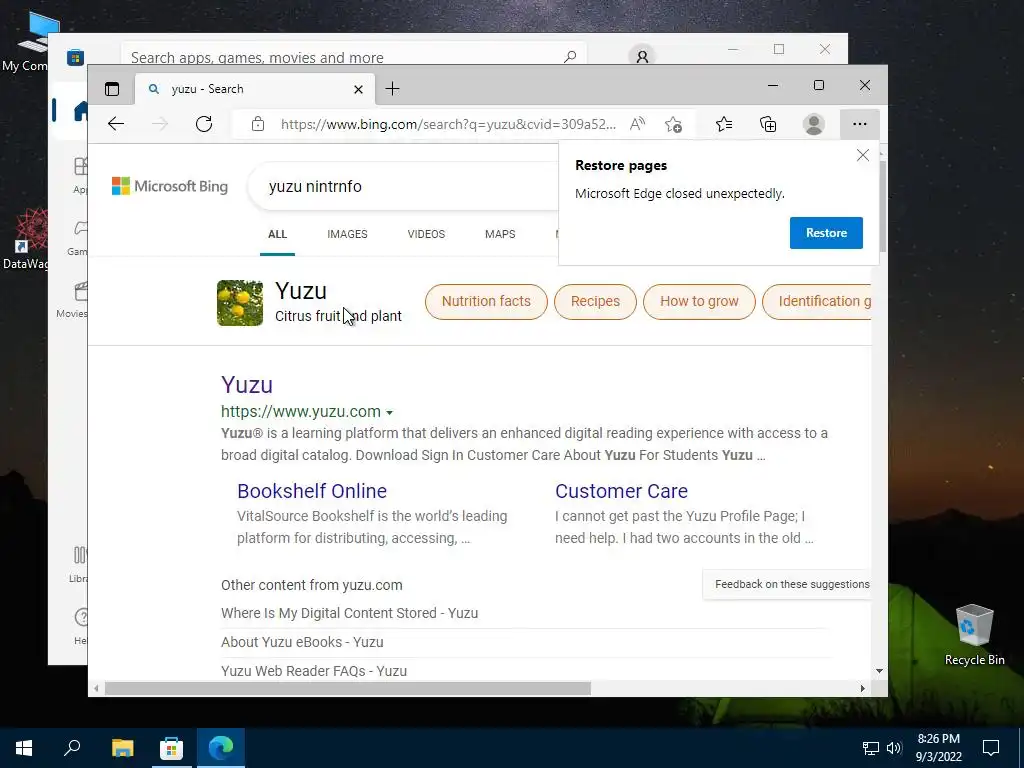This screenshot has width=1024, height=768.
Task: Click the Edge back arrow button
Action: pyautogui.click(x=116, y=124)
